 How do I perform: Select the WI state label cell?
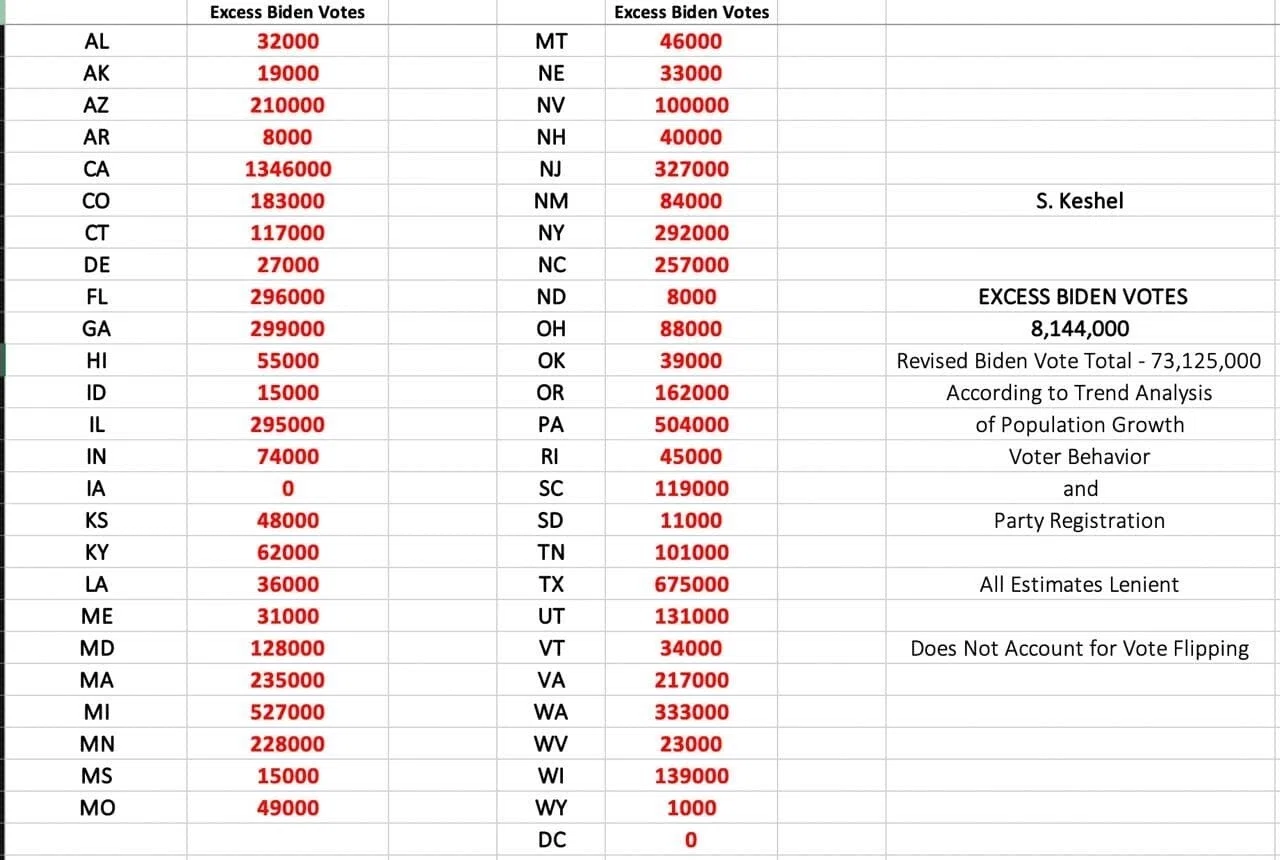click(551, 776)
